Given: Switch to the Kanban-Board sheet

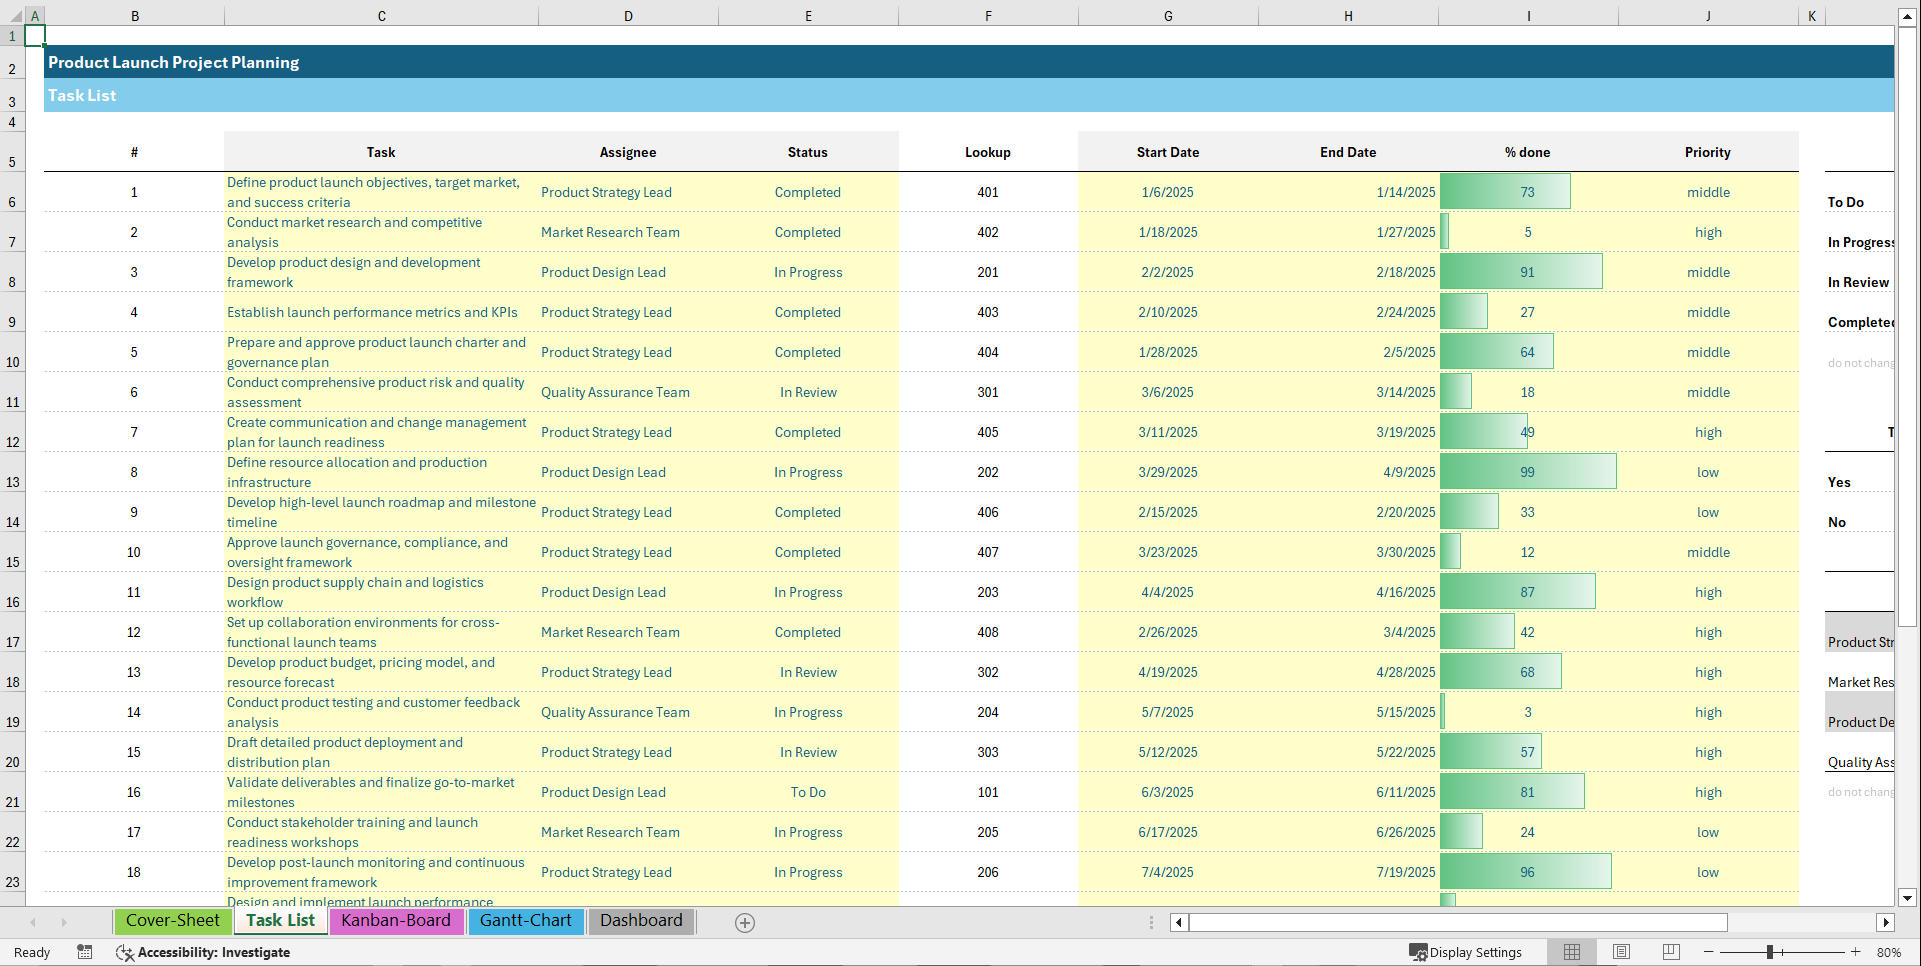Looking at the screenshot, I should pyautogui.click(x=396, y=921).
